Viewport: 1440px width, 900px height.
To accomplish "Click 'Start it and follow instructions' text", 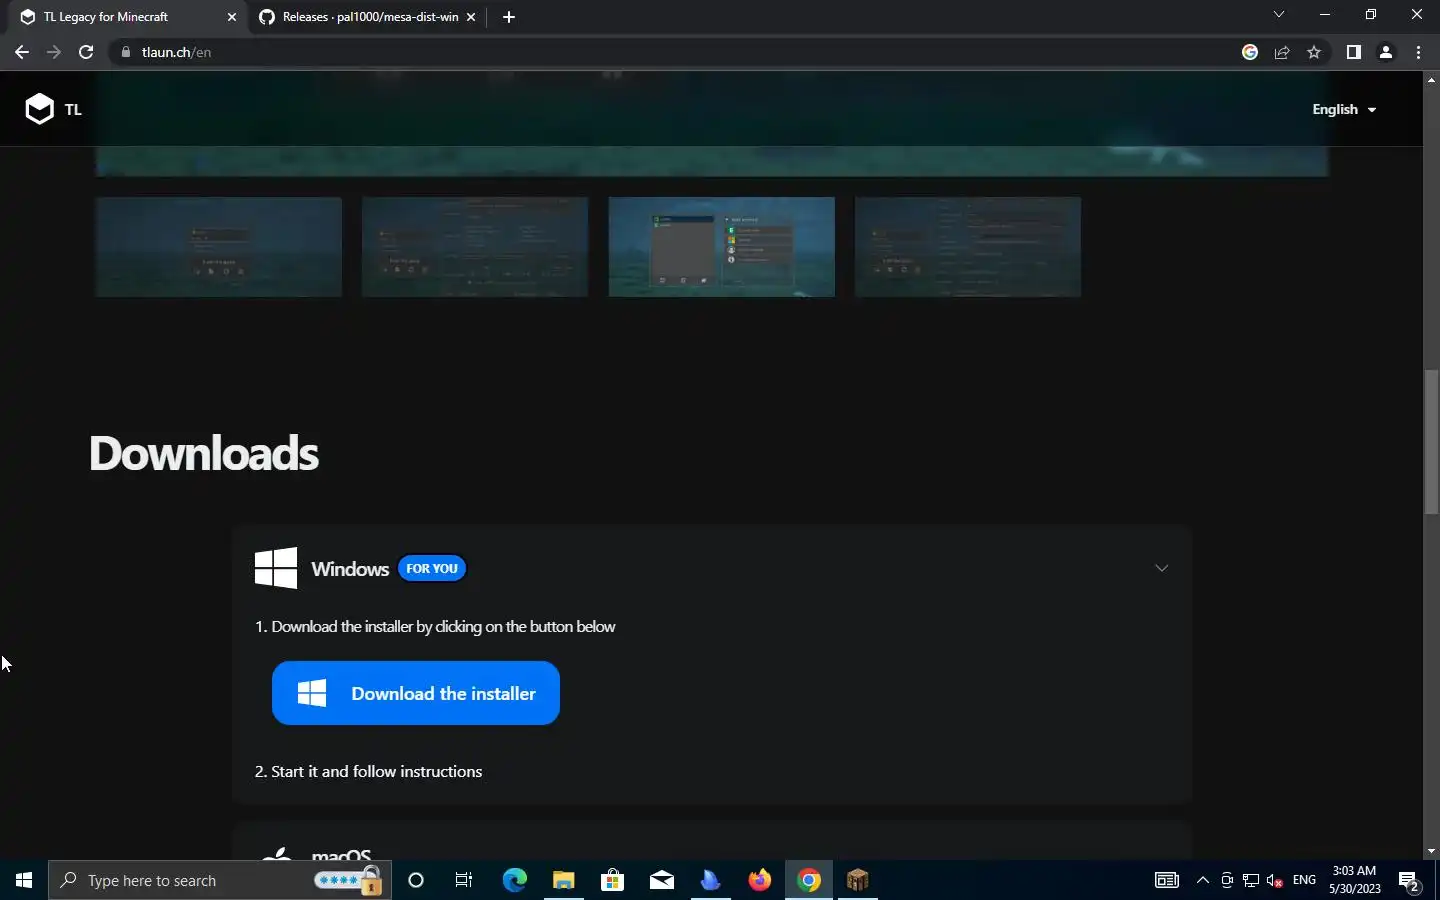I will click(x=377, y=771).
